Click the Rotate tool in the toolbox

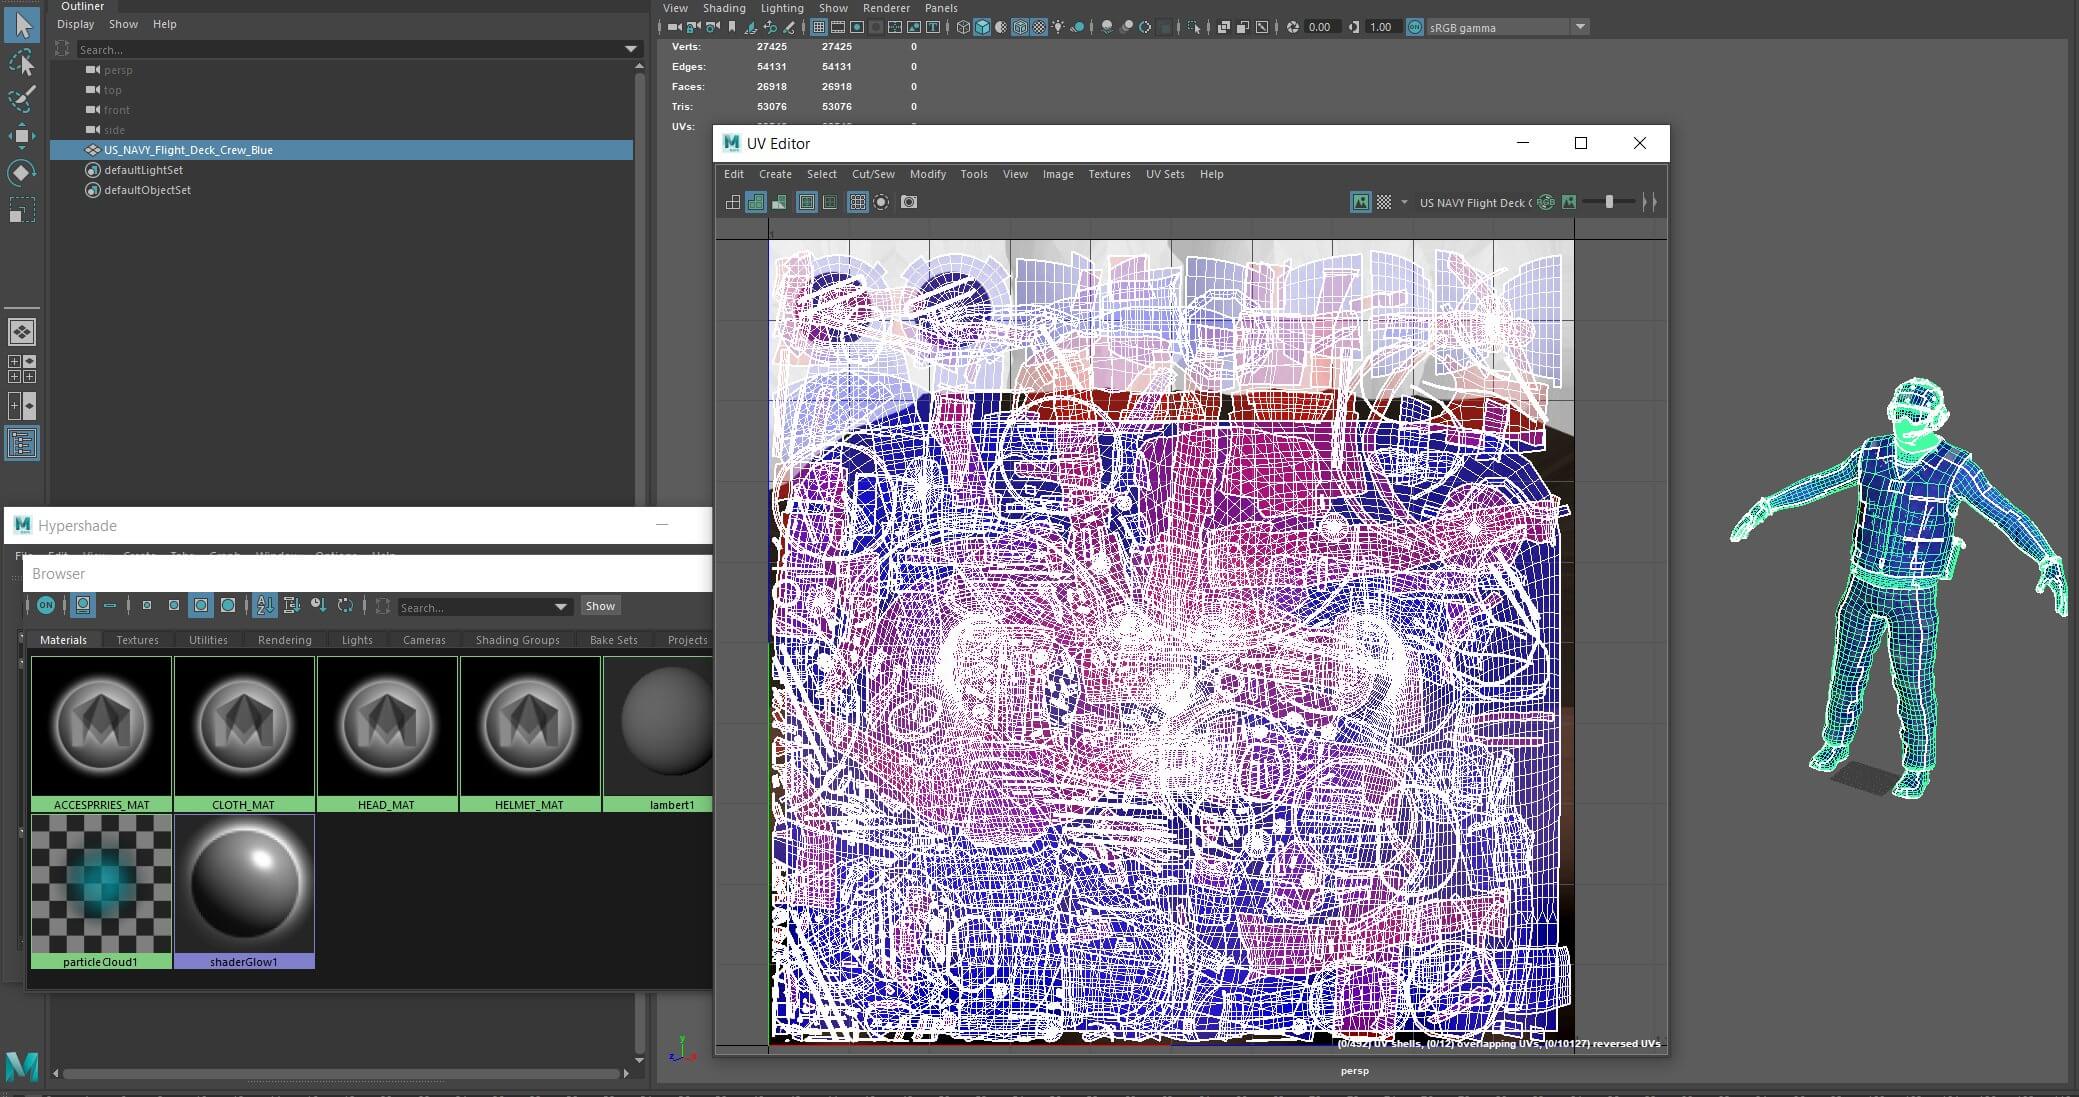21,173
